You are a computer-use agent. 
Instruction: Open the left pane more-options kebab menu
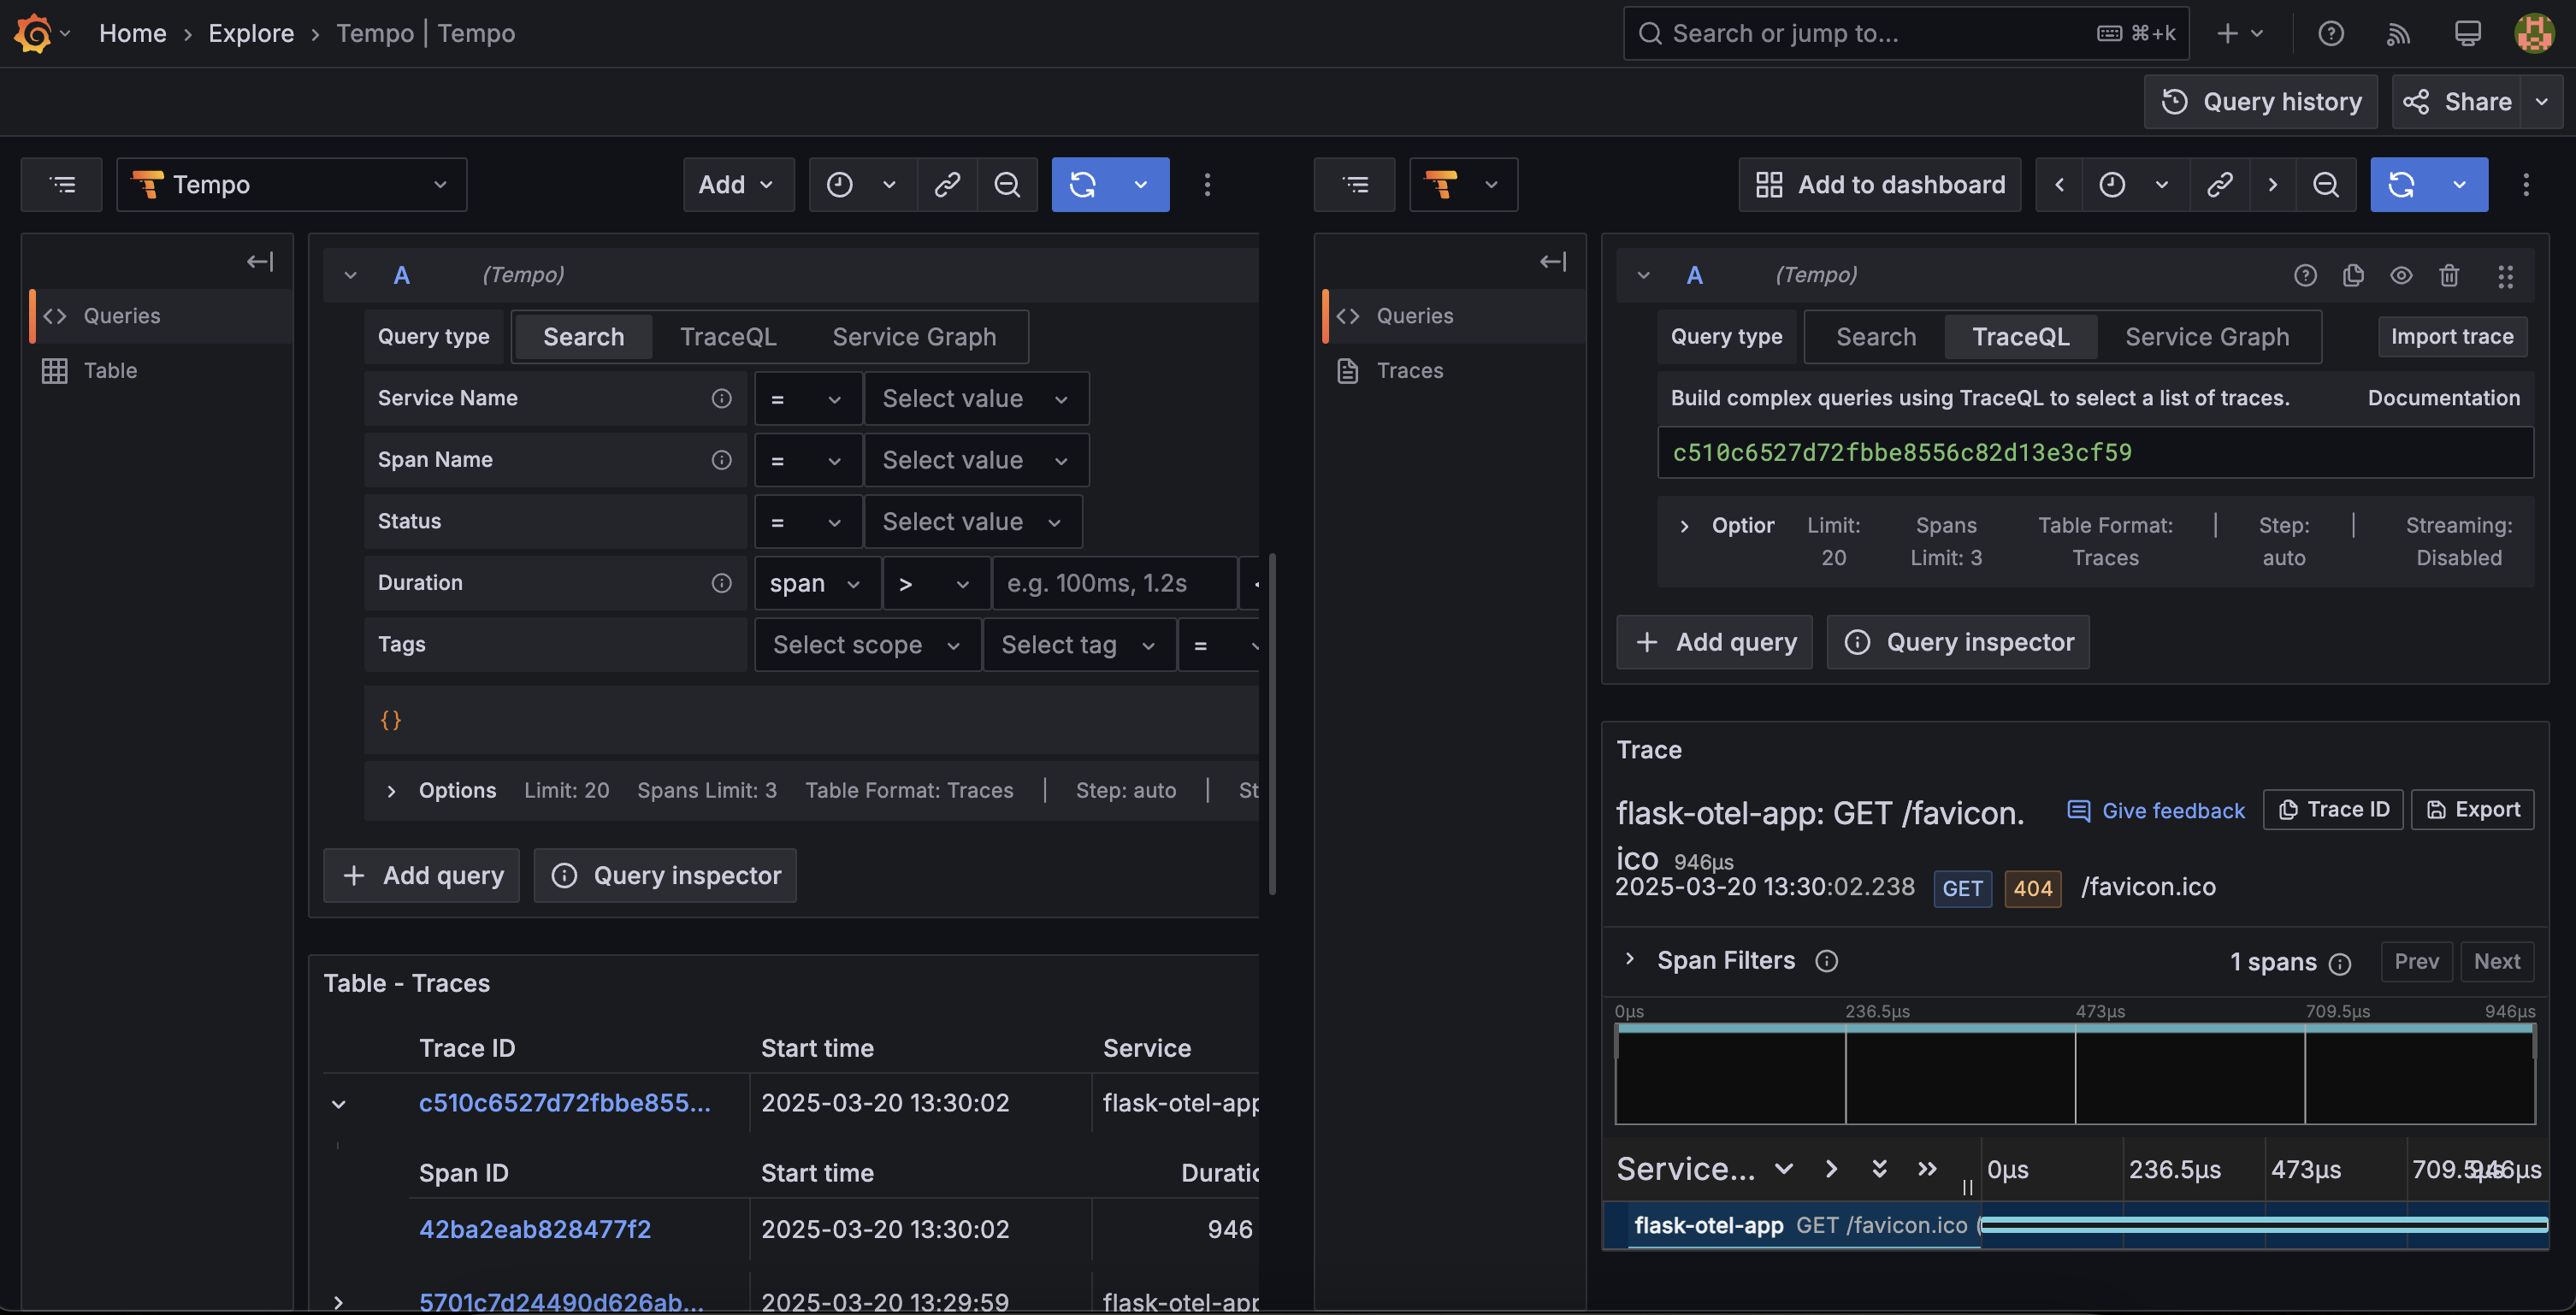point(1207,184)
